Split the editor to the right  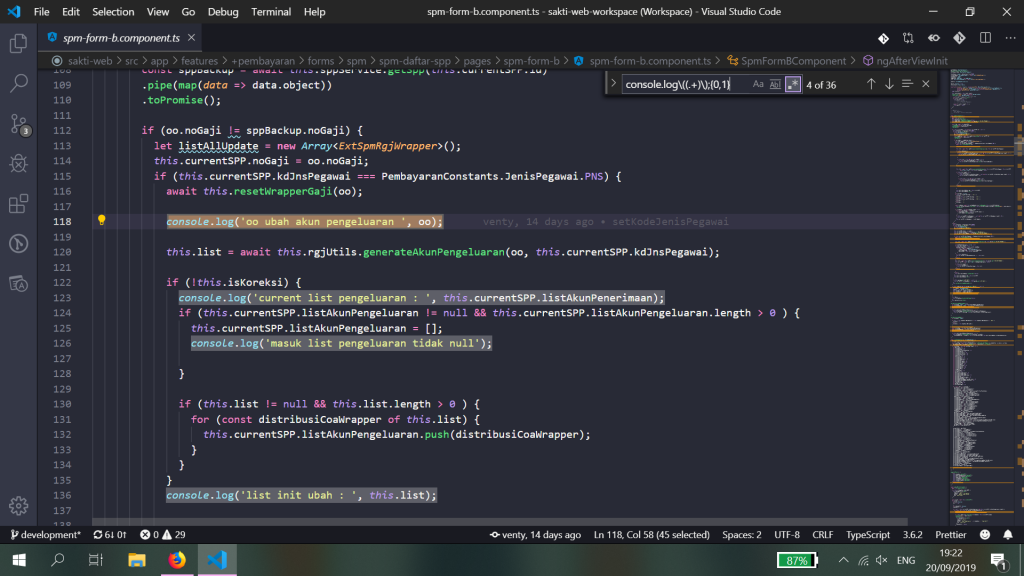[983, 38]
